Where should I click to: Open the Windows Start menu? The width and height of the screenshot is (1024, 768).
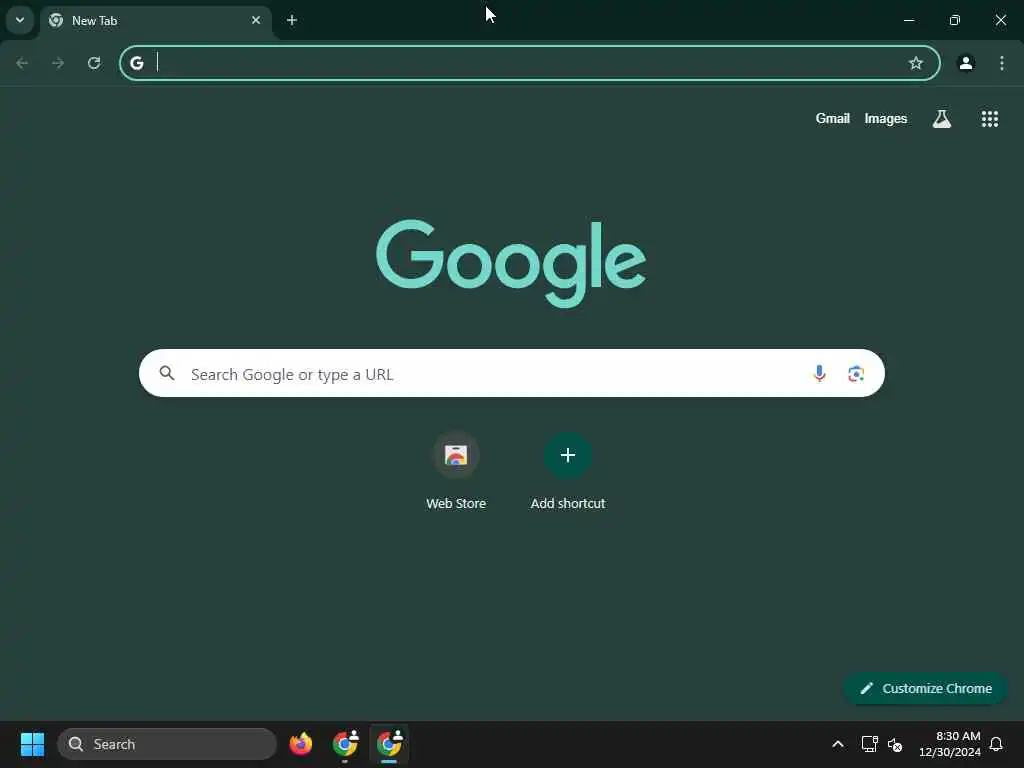pyautogui.click(x=32, y=744)
